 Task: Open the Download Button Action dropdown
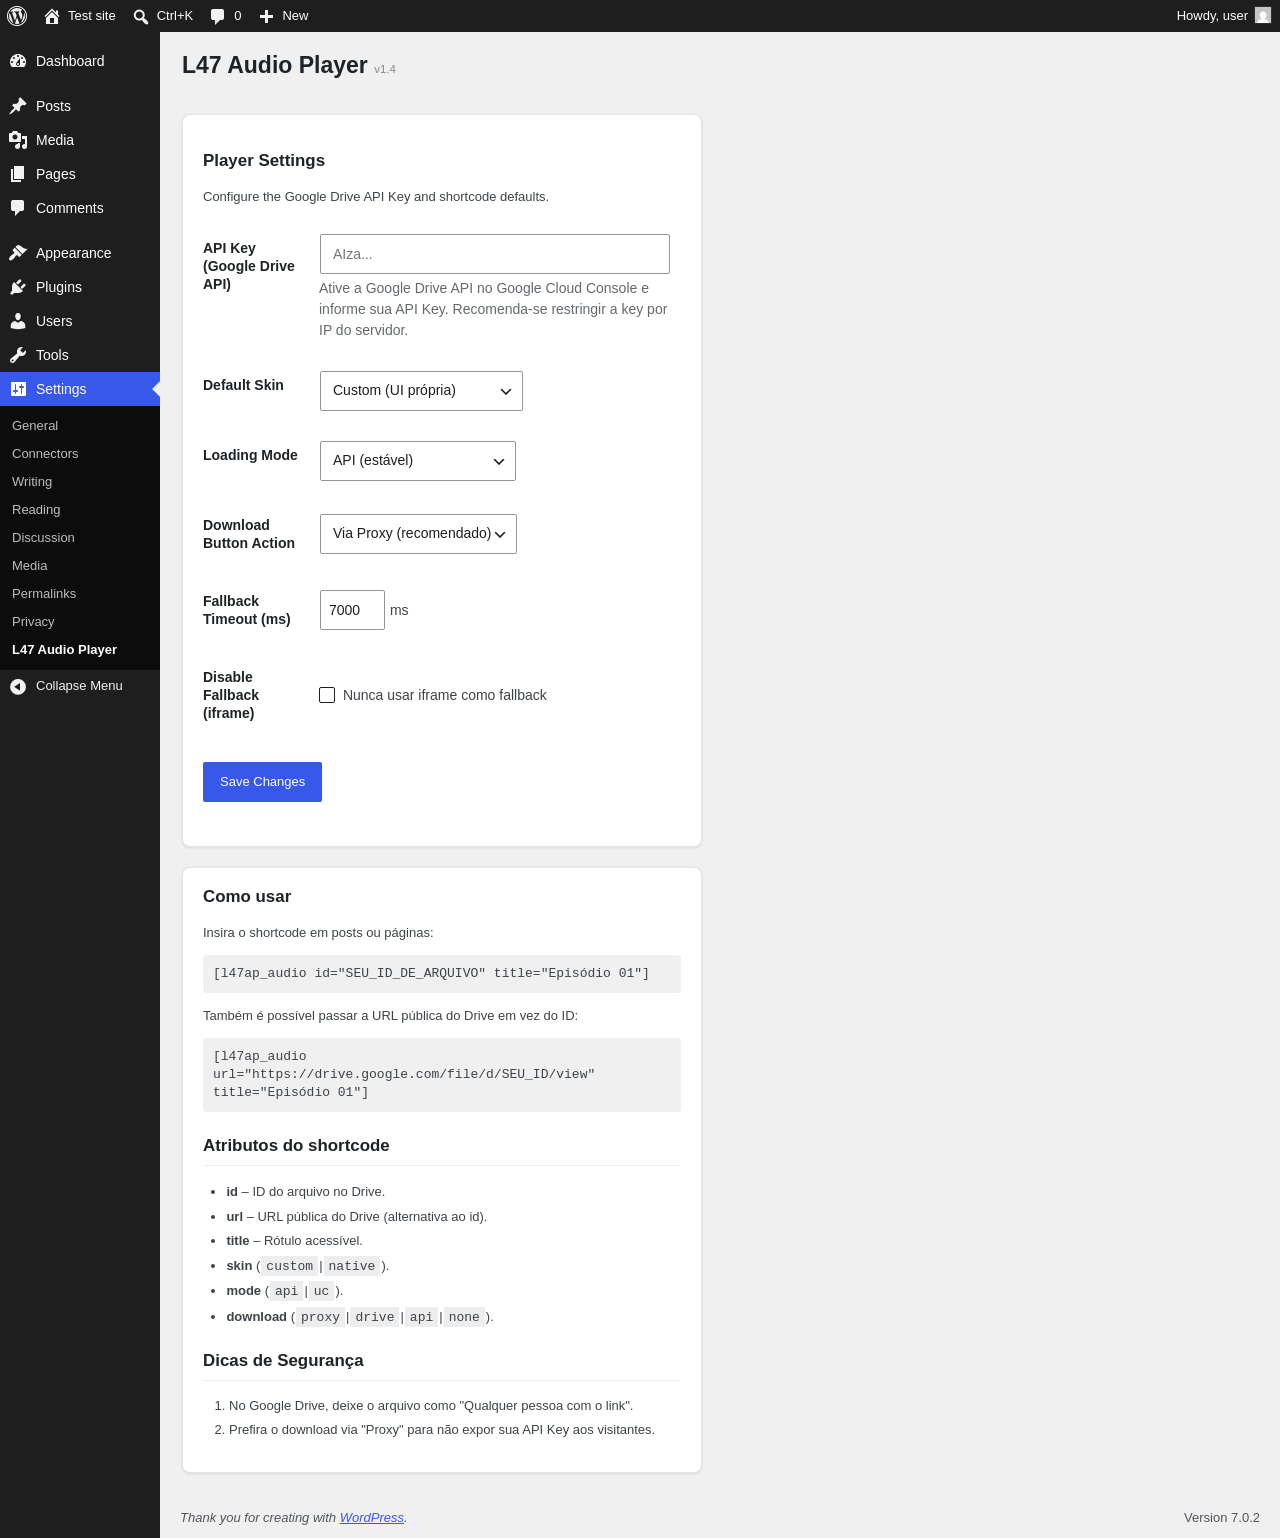418,534
